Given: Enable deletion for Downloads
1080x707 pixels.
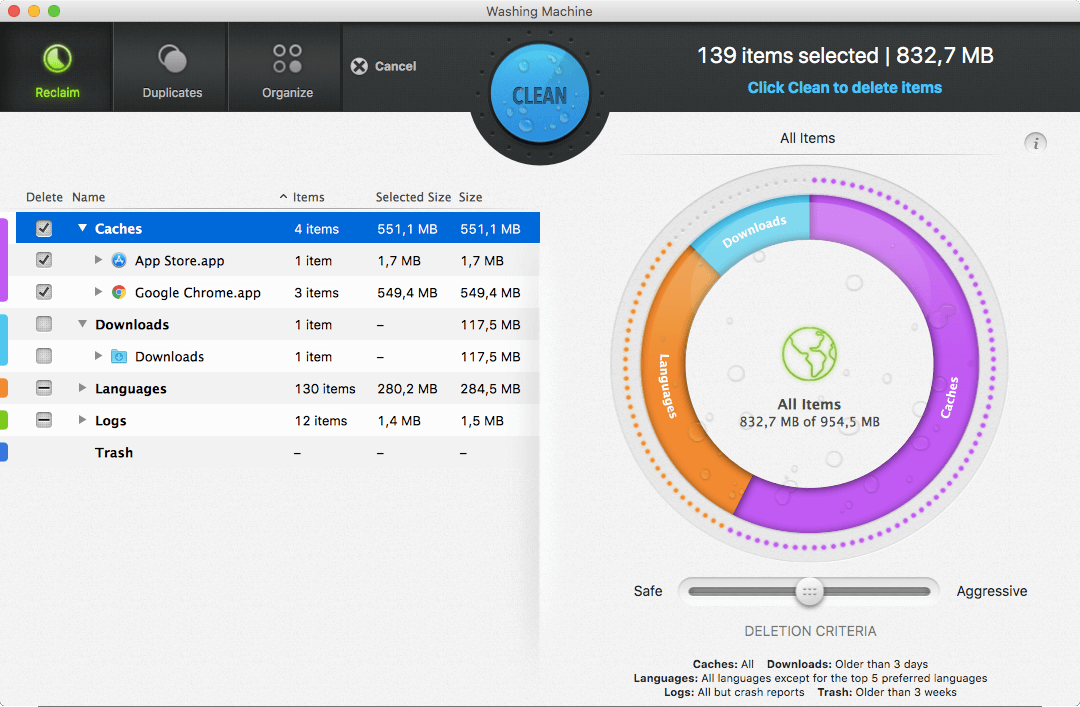Looking at the screenshot, I should 42,324.
